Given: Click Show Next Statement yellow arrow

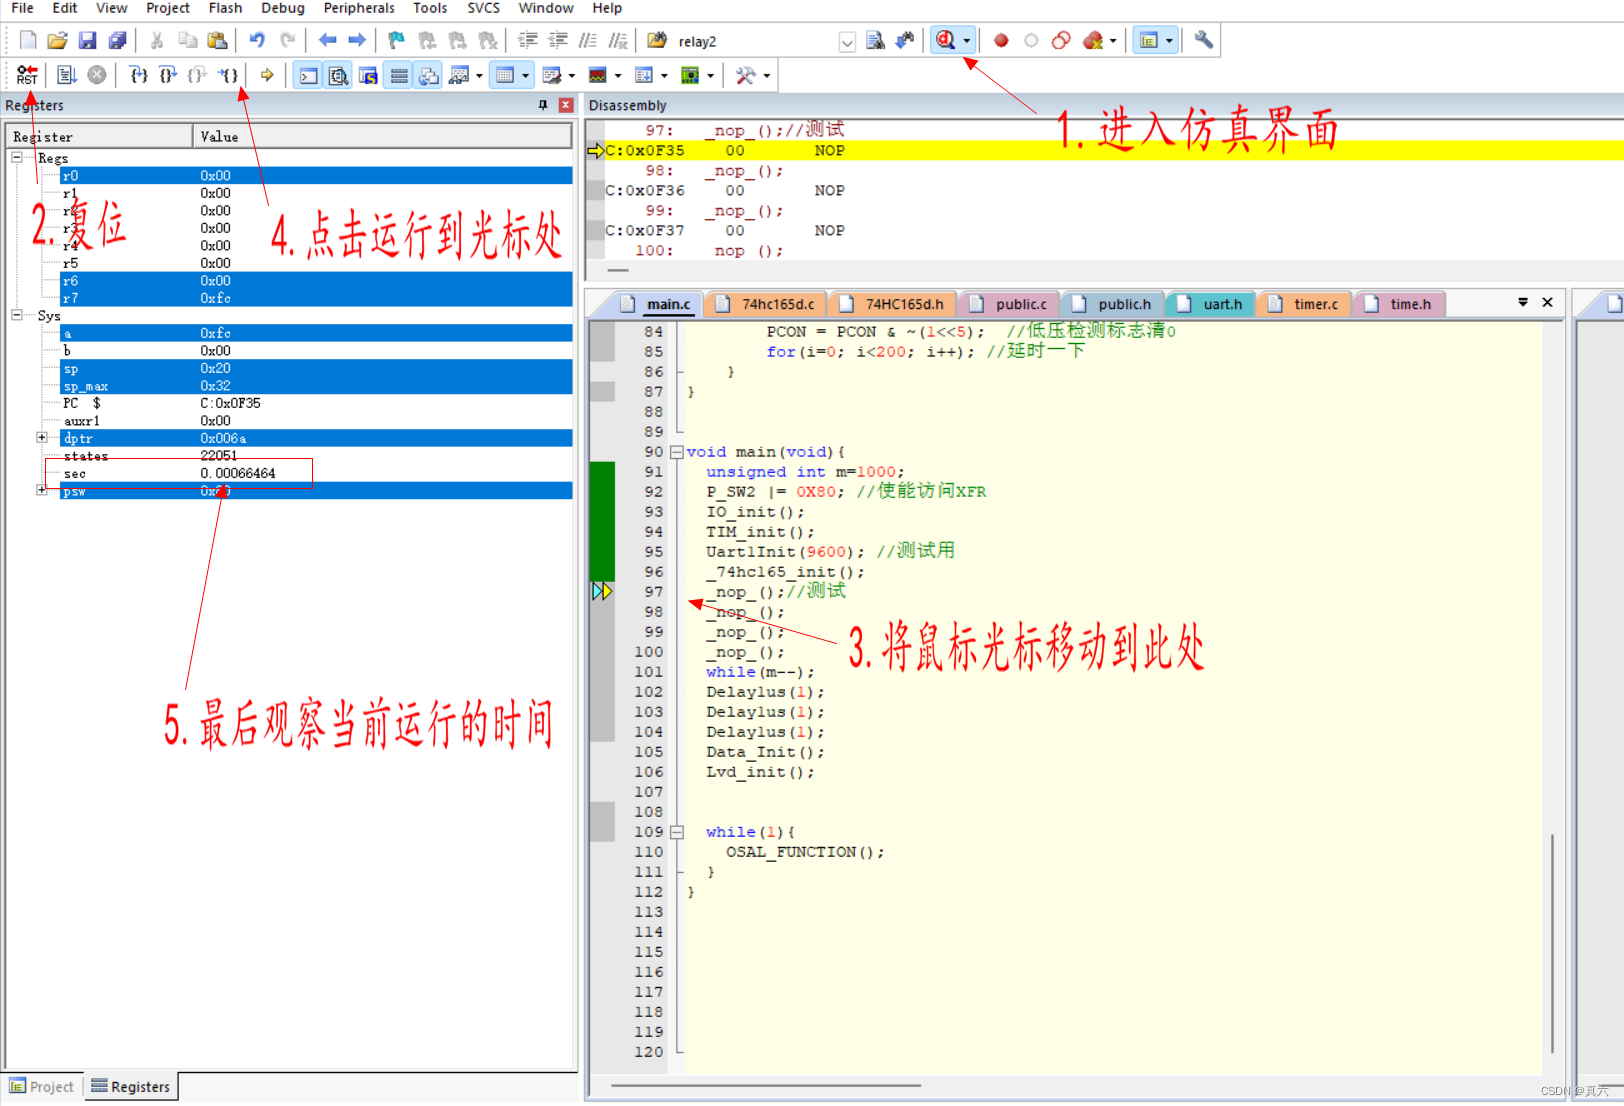Looking at the screenshot, I should click(x=267, y=75).
